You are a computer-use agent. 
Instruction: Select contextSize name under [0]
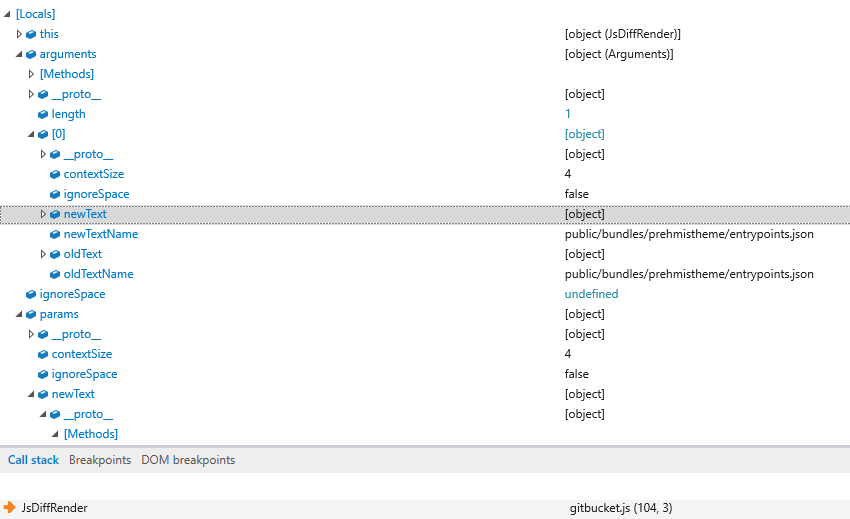(x=94, y=174)
